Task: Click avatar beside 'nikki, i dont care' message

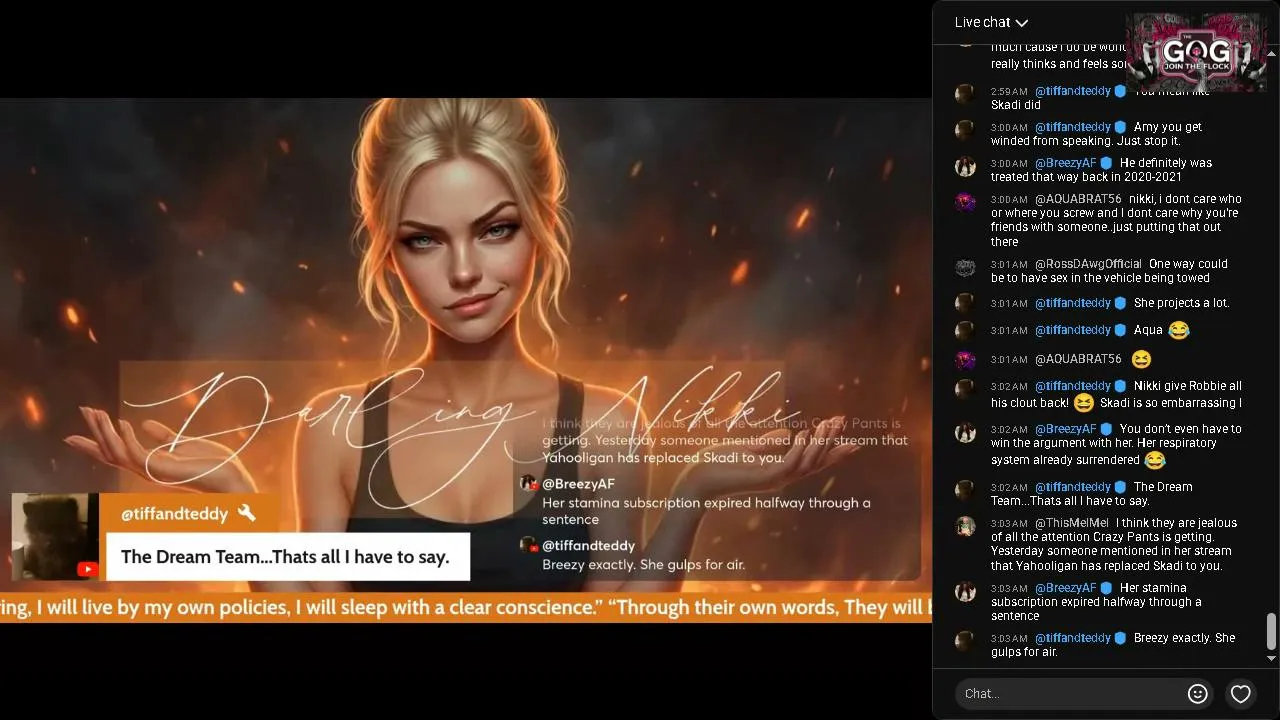Action: click(x=965, y=202)
